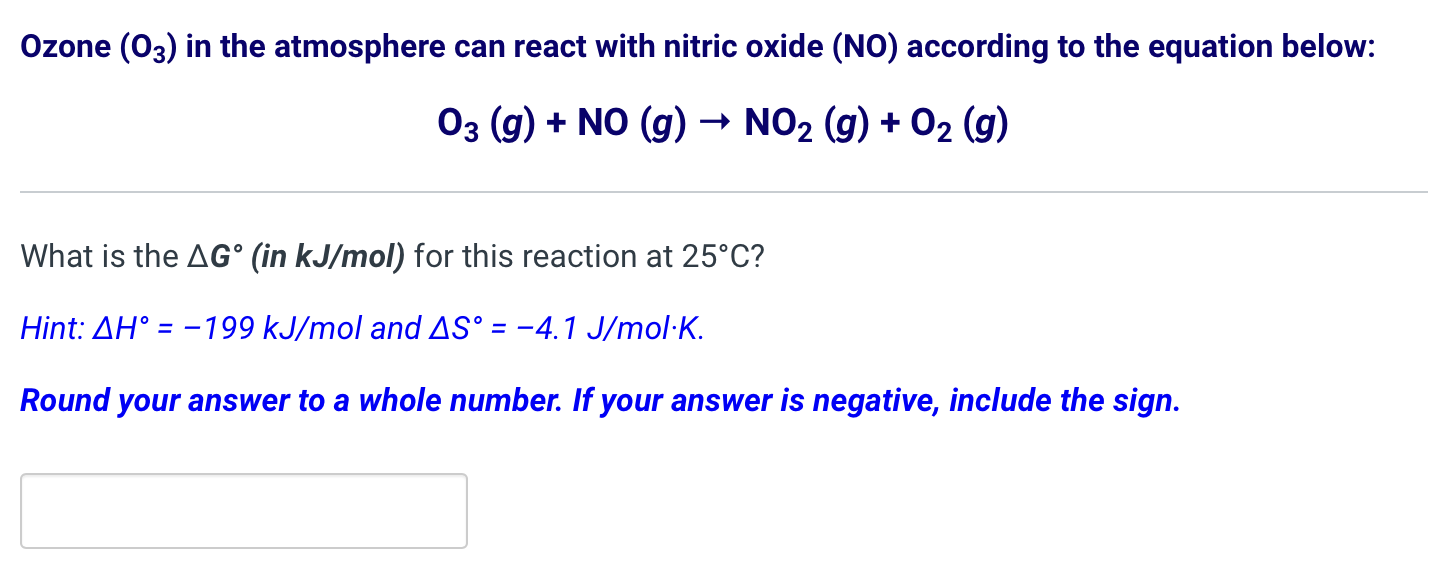The width and height of the screenshot is (1434, 582).
Task: Select the rounding instruction text
Action: (x=598, y=400)
